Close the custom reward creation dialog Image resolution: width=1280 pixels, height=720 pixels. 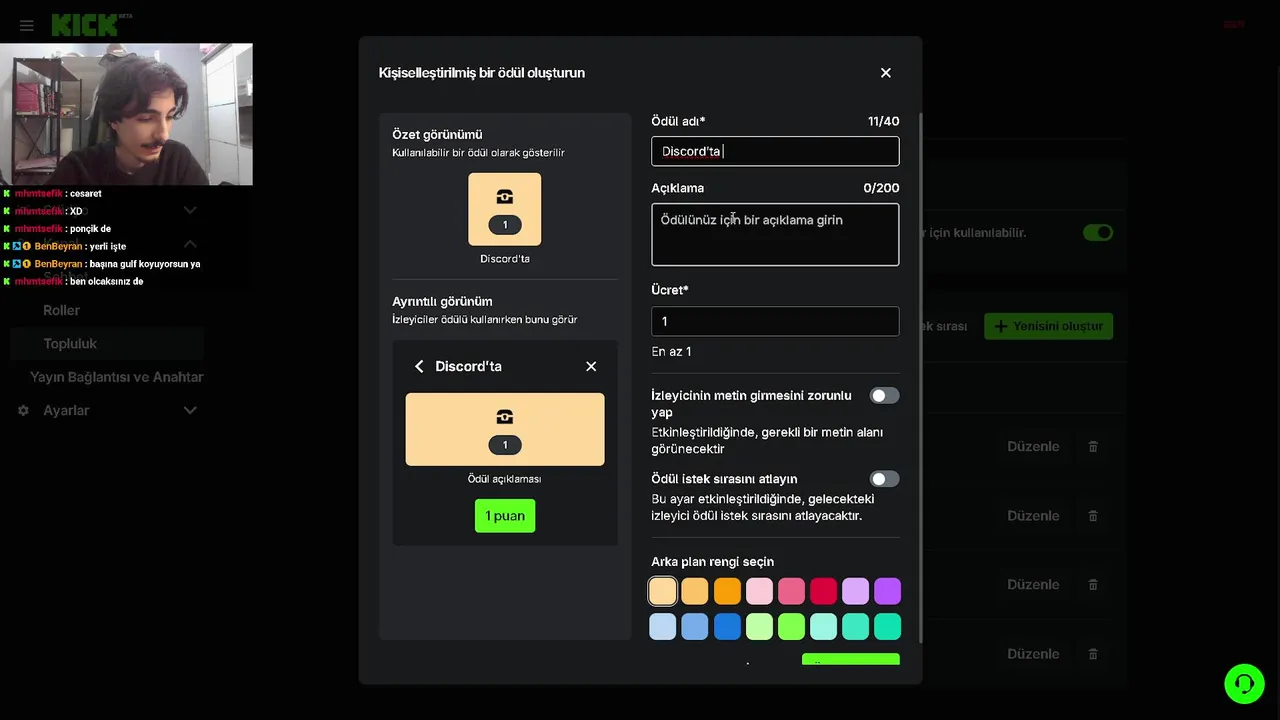(885, 73)
